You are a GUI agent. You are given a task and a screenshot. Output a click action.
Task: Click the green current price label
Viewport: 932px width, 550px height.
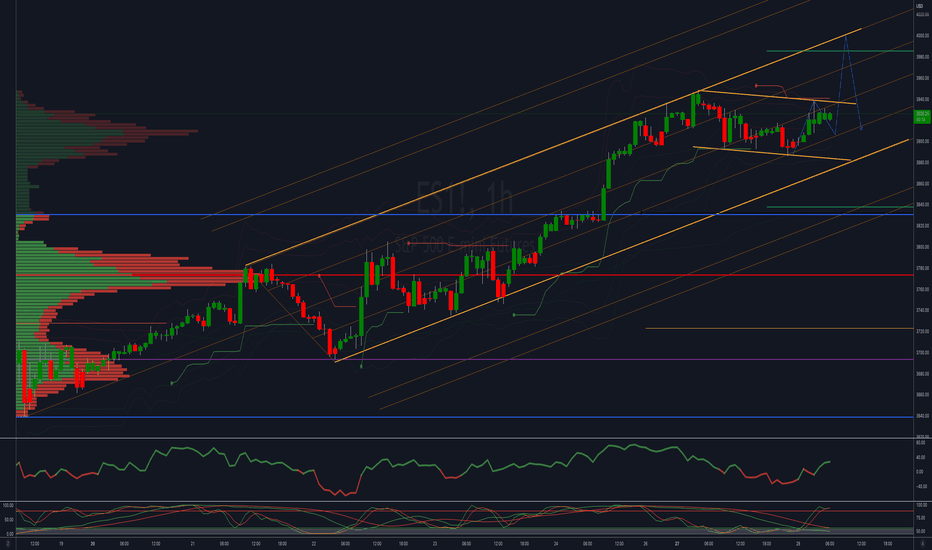point(922,117)
